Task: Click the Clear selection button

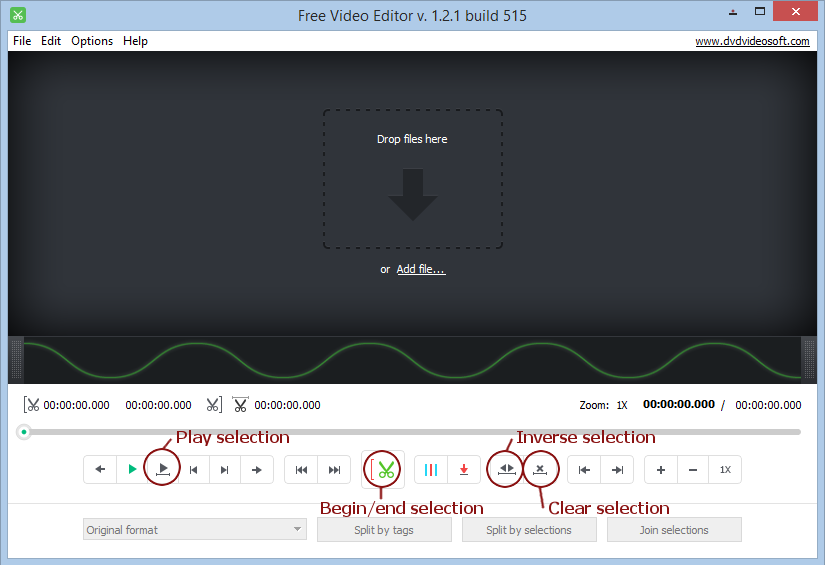Action: click(540, 469)
